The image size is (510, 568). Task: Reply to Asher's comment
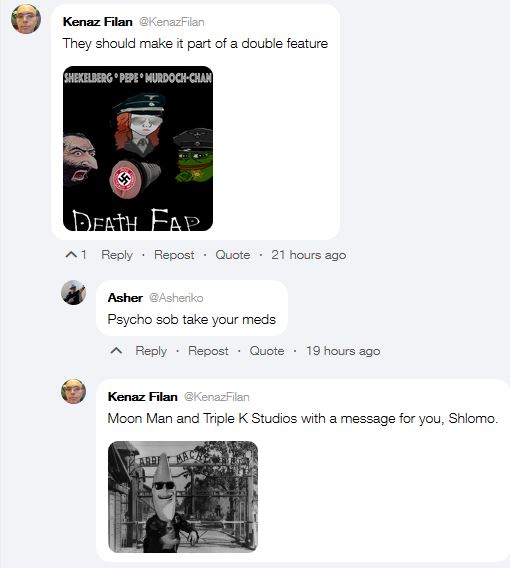(x=151, y=351)
